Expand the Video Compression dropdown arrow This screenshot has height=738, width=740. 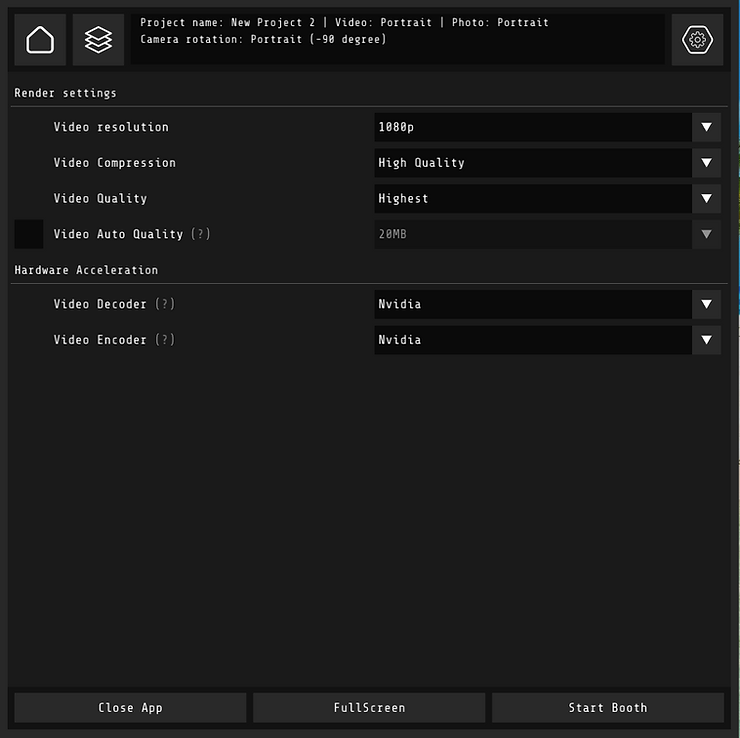tap(706, 163)
